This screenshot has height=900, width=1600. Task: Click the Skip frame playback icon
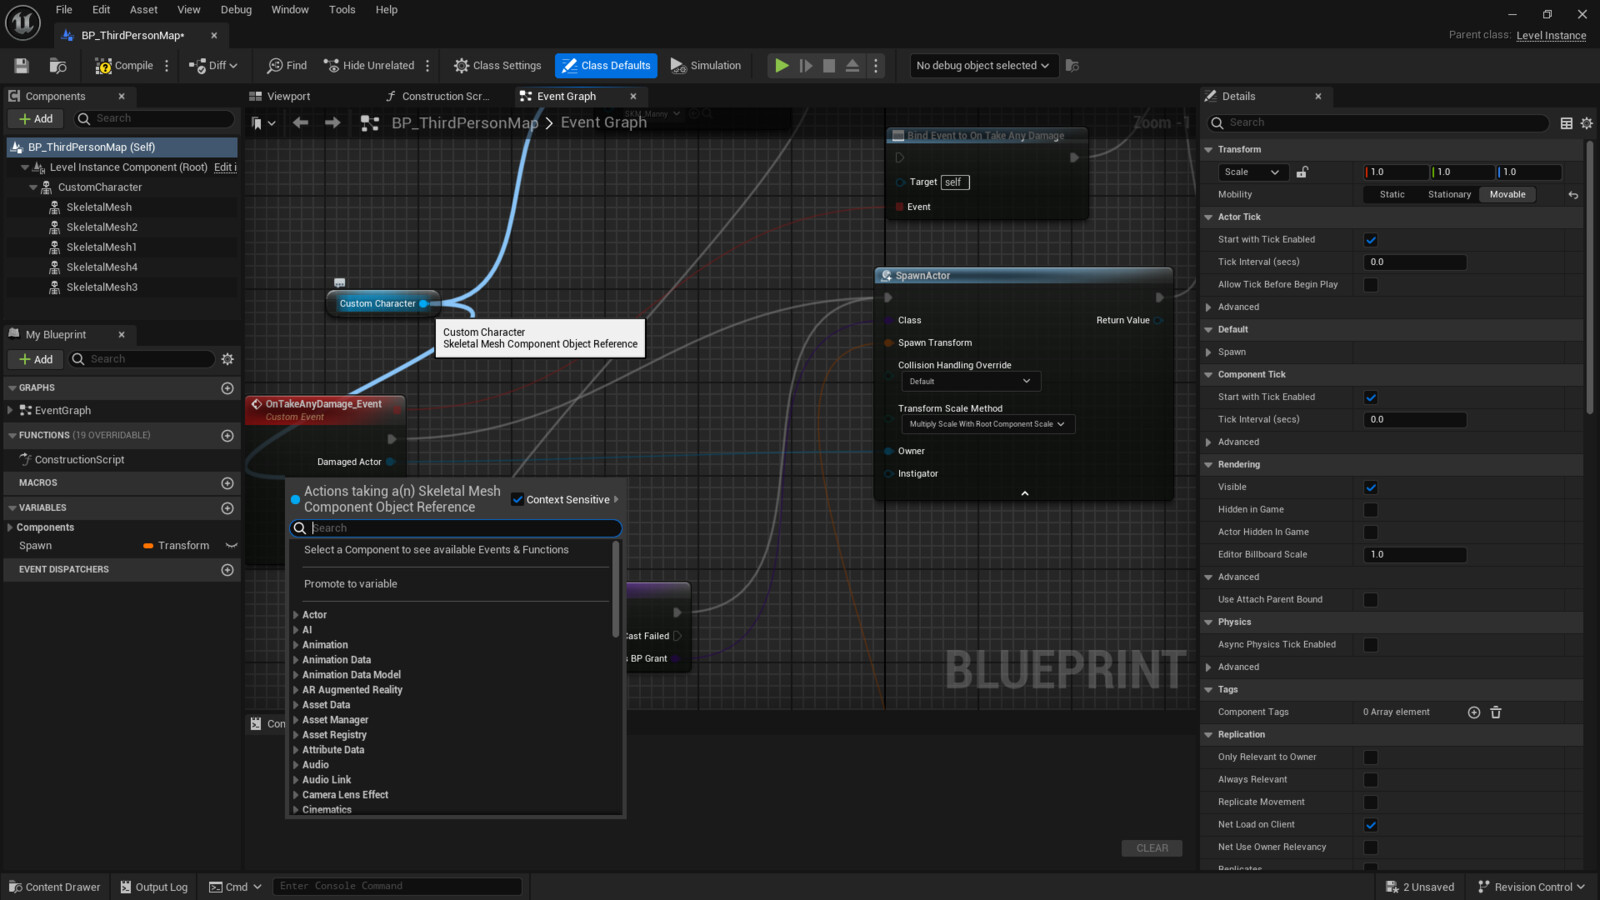[806, 66]
